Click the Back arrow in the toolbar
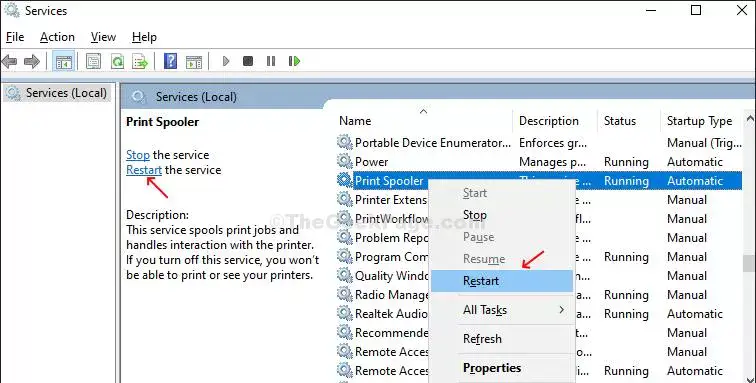 [x=9, y=61]
